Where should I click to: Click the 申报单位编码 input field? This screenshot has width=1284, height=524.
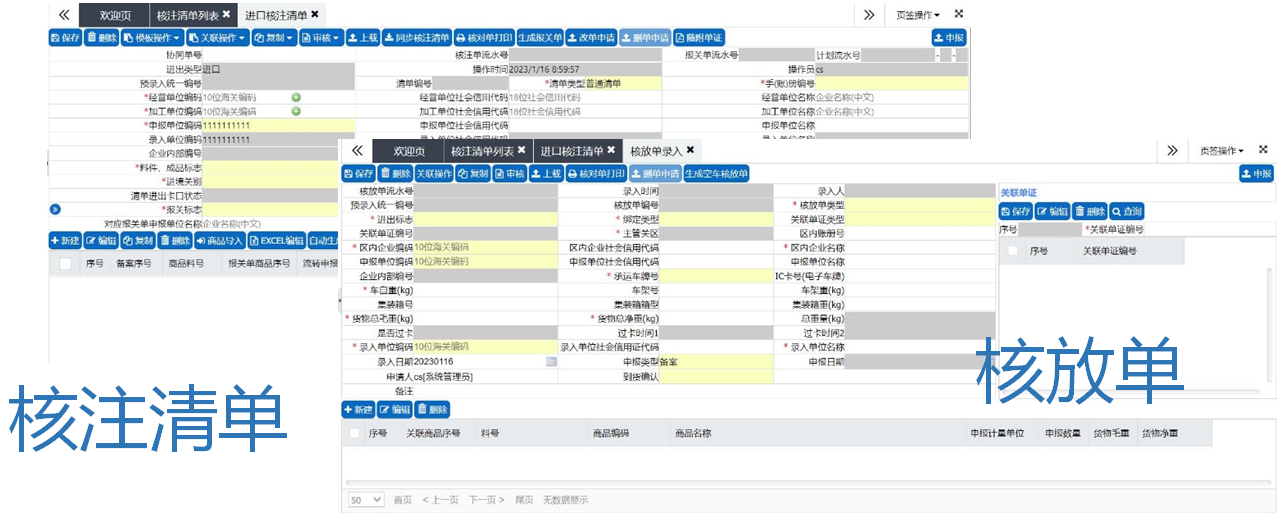tap(278, 126)
